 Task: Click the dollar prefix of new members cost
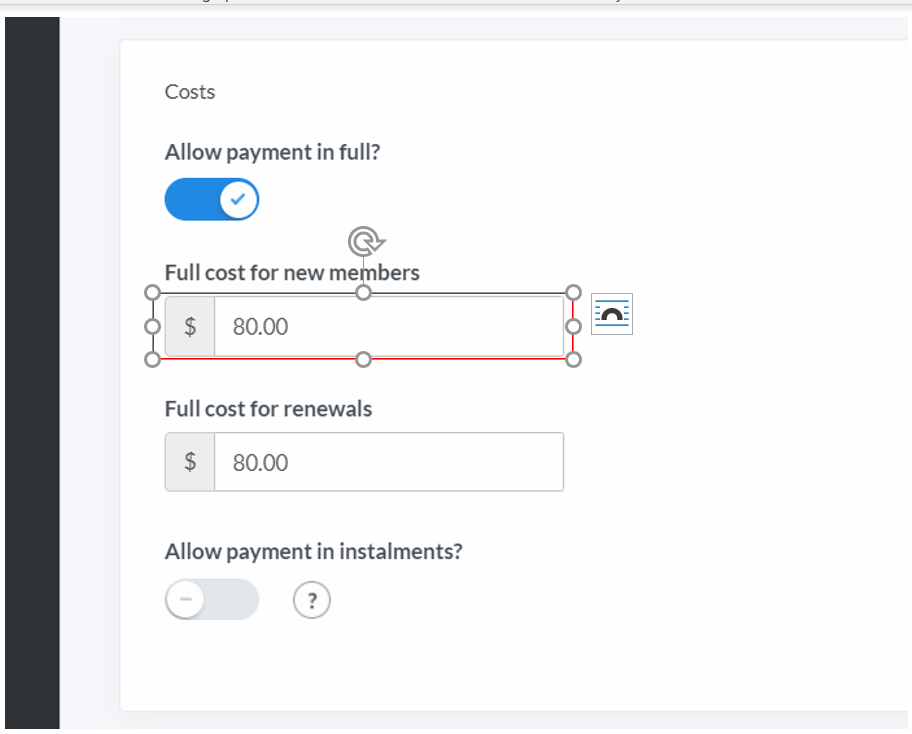point(190,326)
